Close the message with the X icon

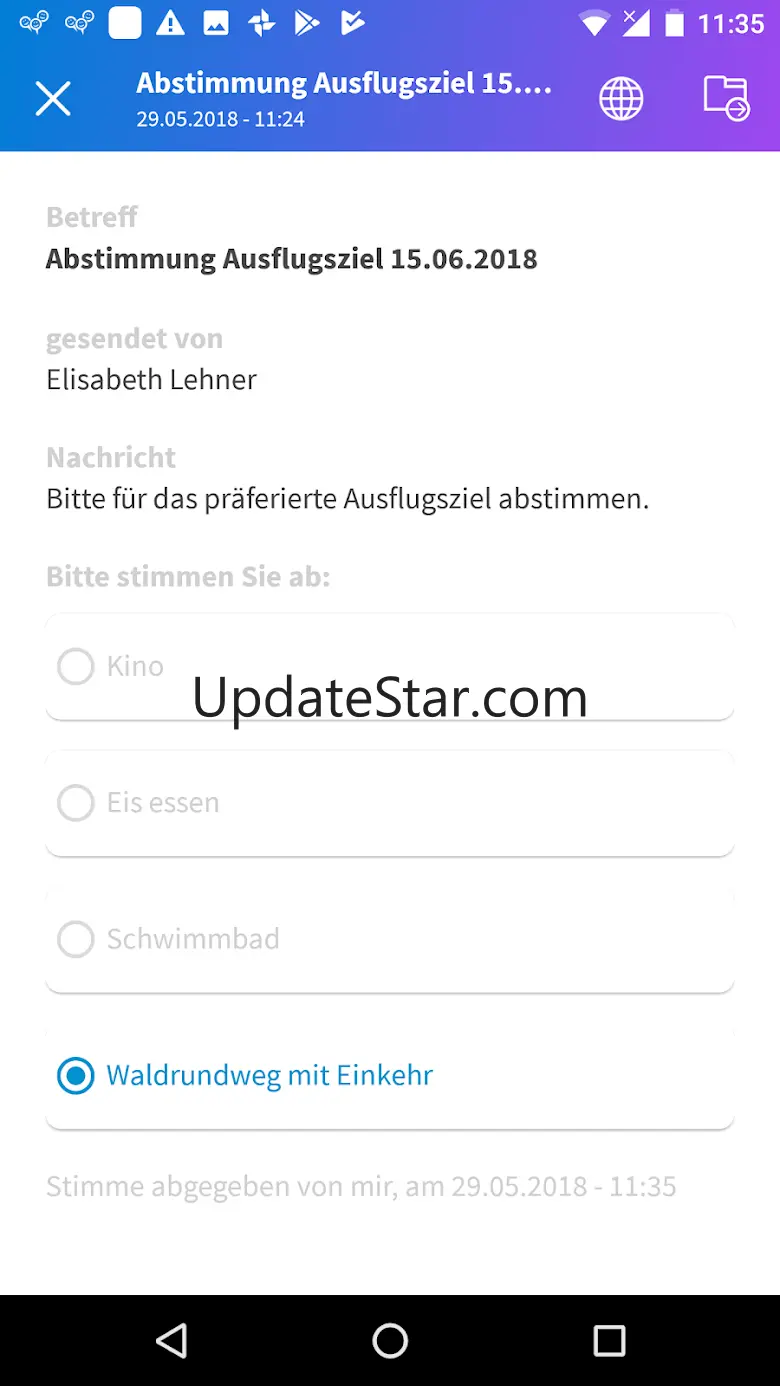tap(53, 98)
